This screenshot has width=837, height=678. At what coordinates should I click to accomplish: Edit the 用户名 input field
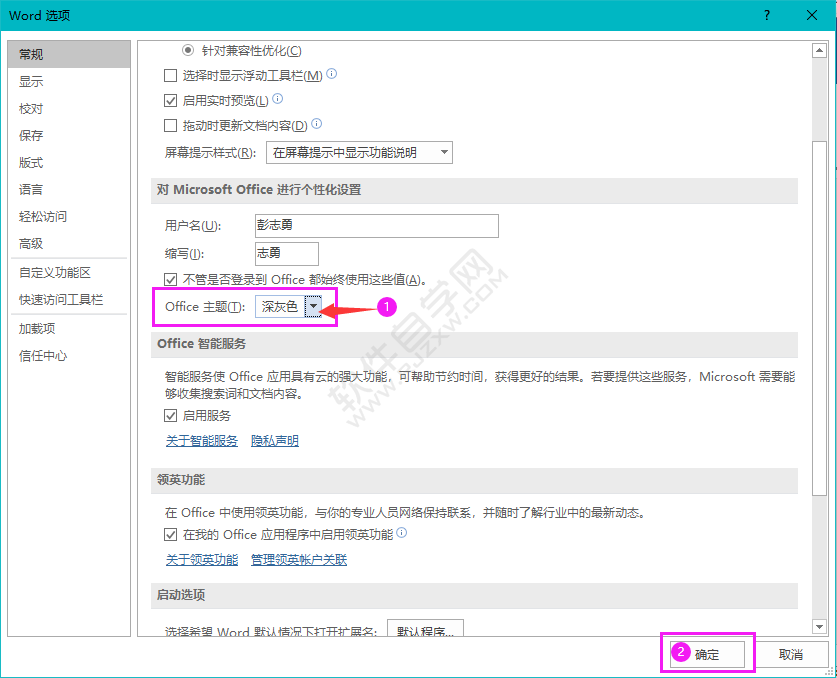(375, 225)
